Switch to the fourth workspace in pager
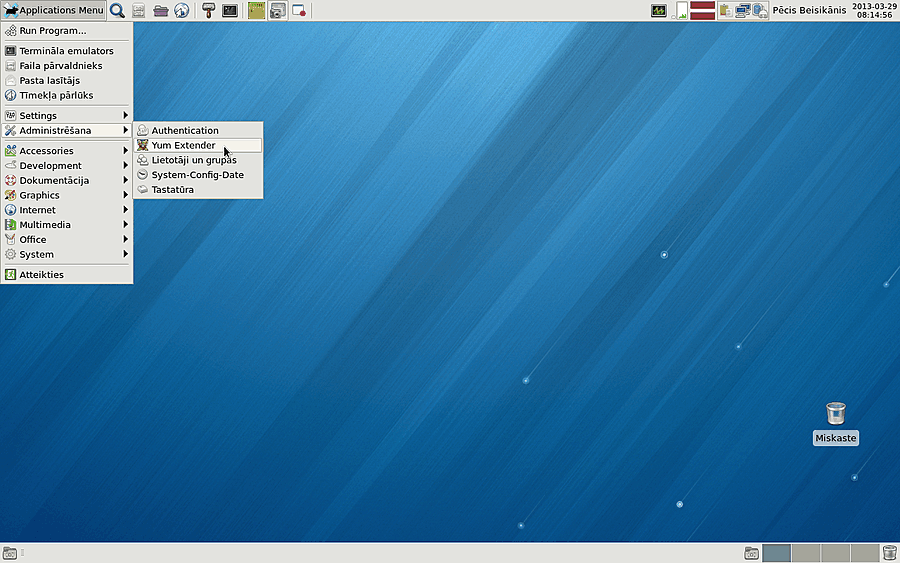Viewport: 900px width, 563px height. [x=864, y=553]
